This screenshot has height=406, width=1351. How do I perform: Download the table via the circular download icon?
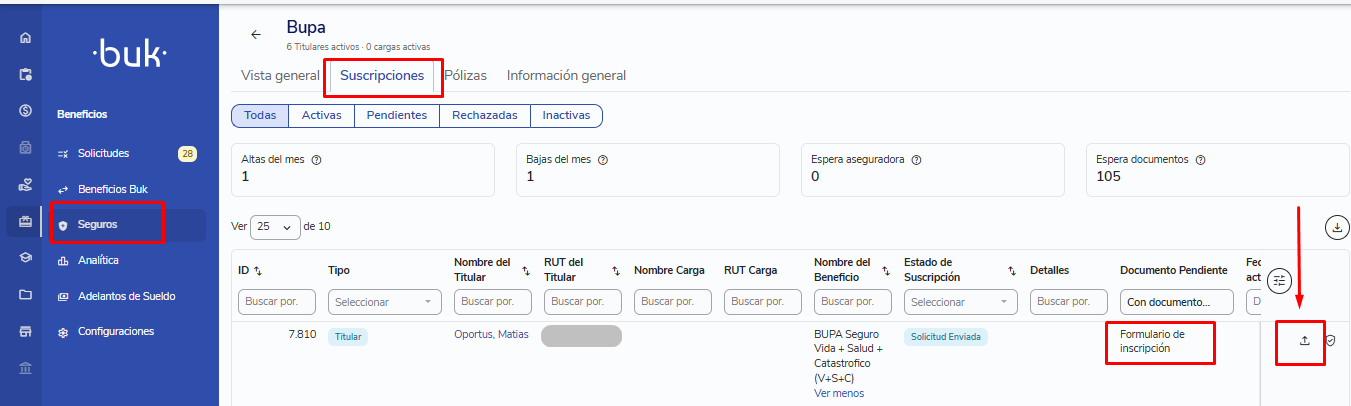[x=1336, y=228]
